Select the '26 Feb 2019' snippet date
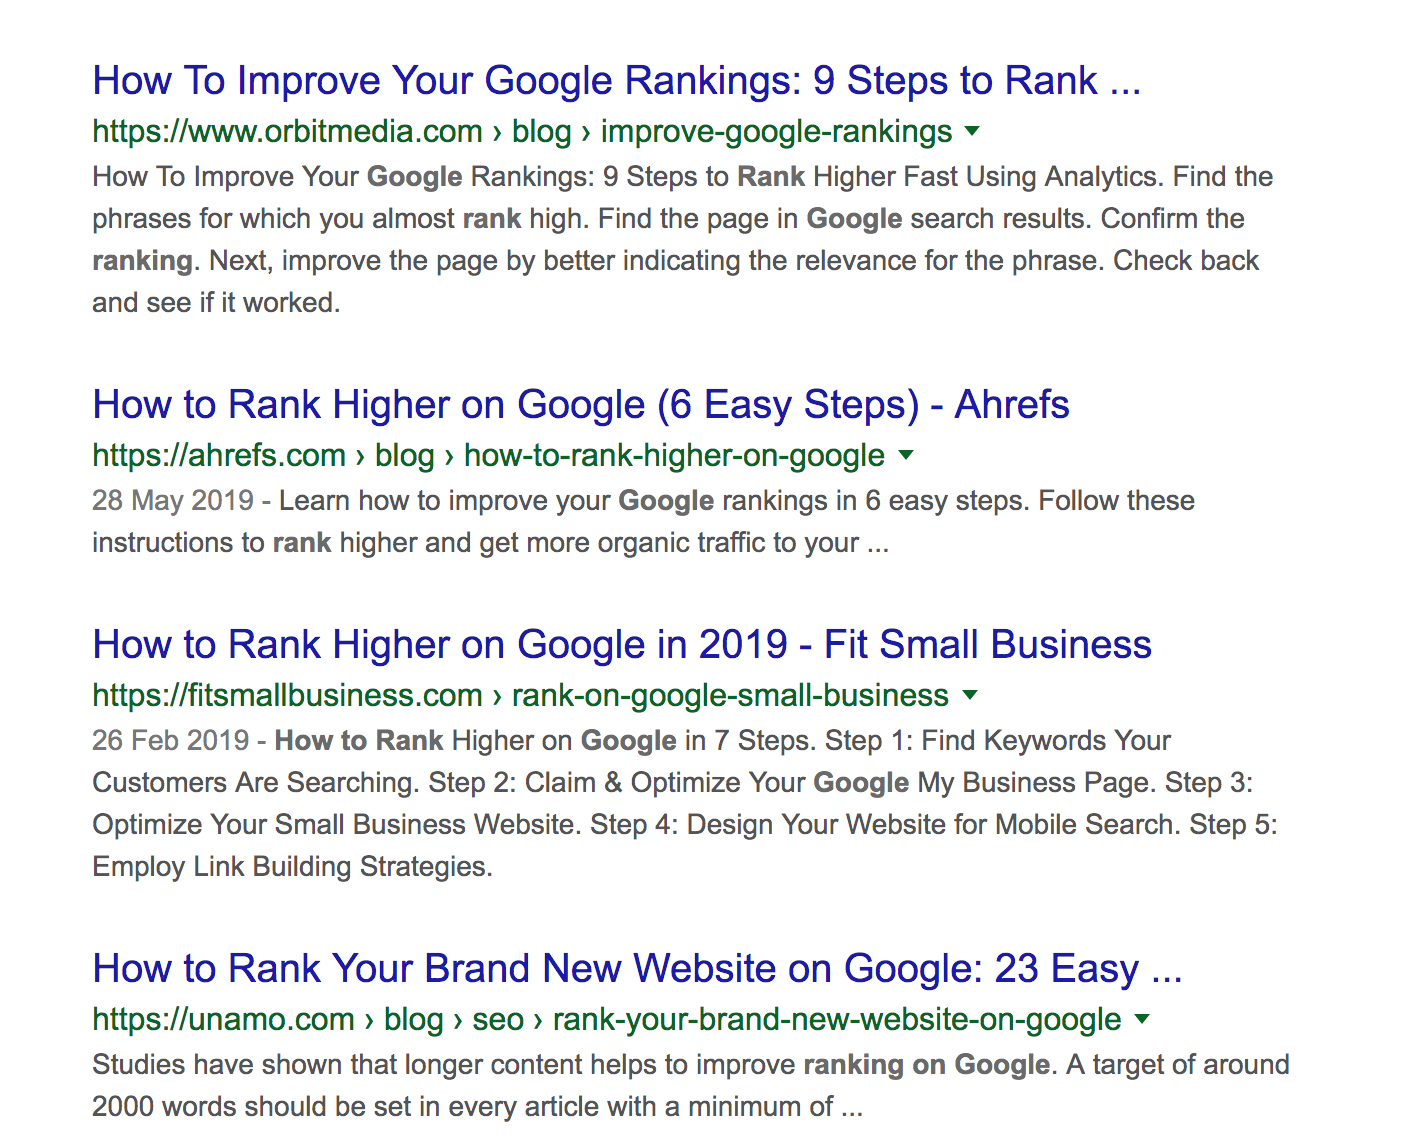 pyautogui.click(x=170, y=741)
